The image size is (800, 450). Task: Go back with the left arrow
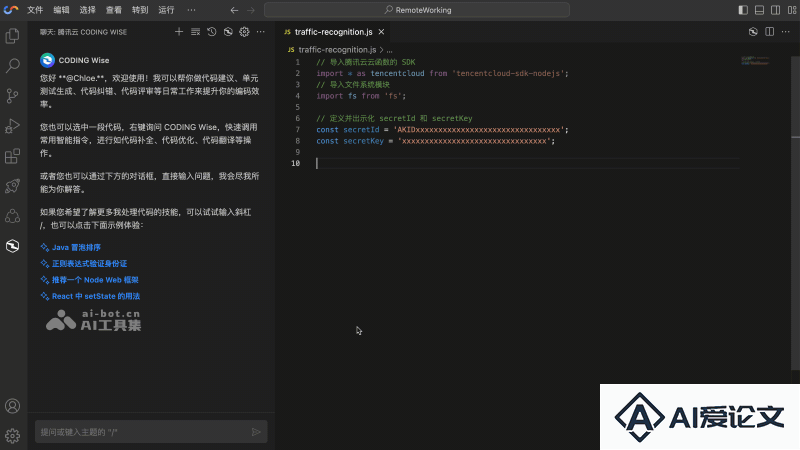coord(234,10)
